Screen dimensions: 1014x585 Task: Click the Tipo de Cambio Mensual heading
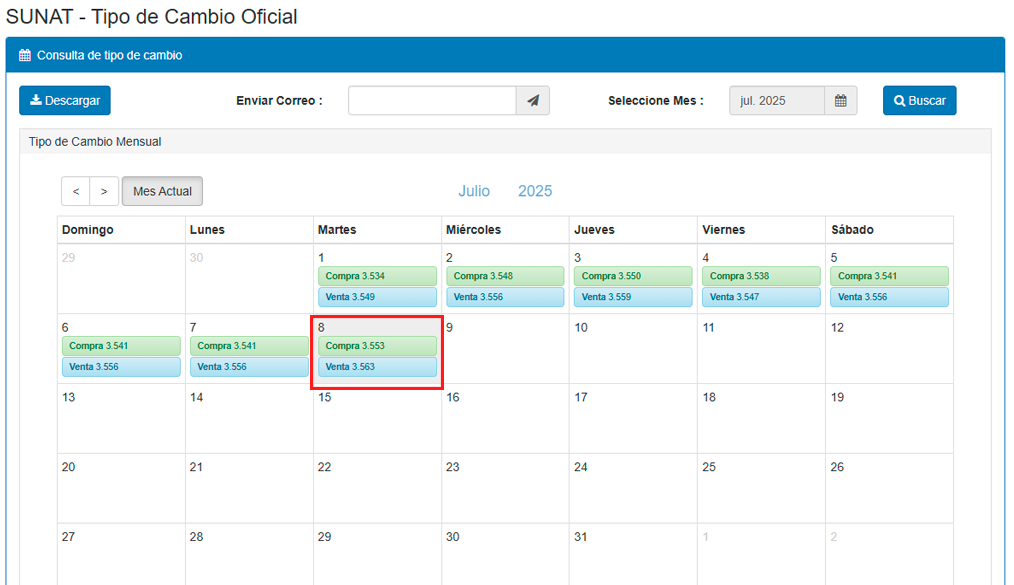click(95, 142)
